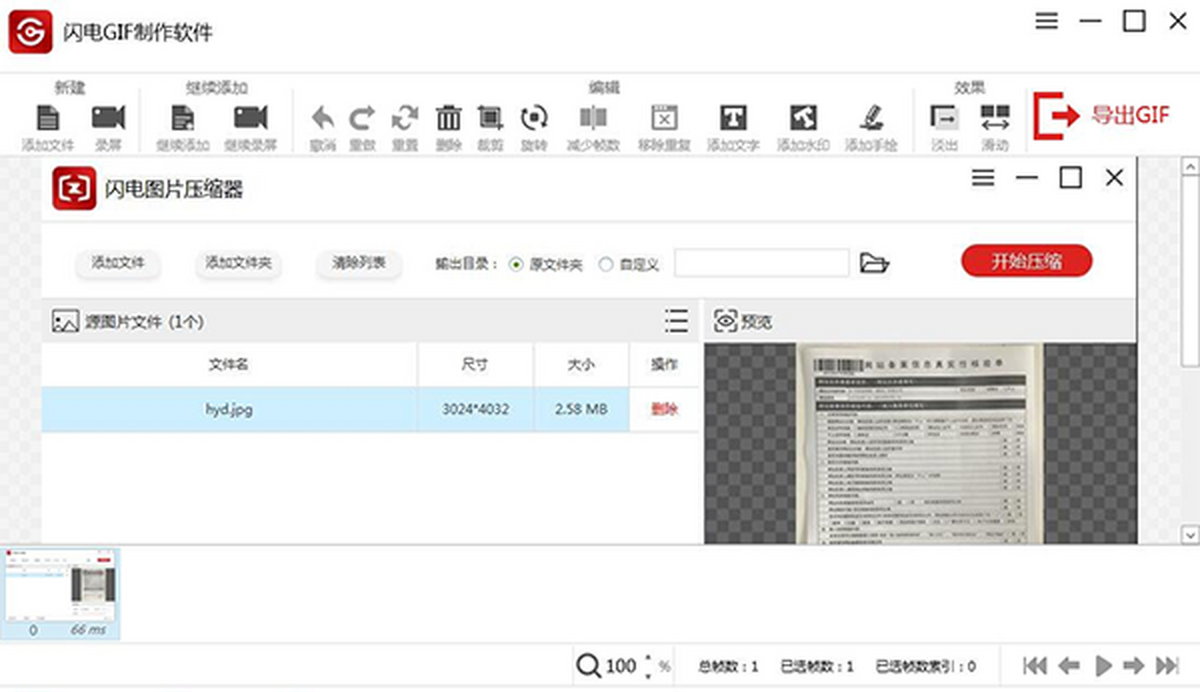
Task: Click the 删除 trash icon in toolbar
Action: coord(448,119)
